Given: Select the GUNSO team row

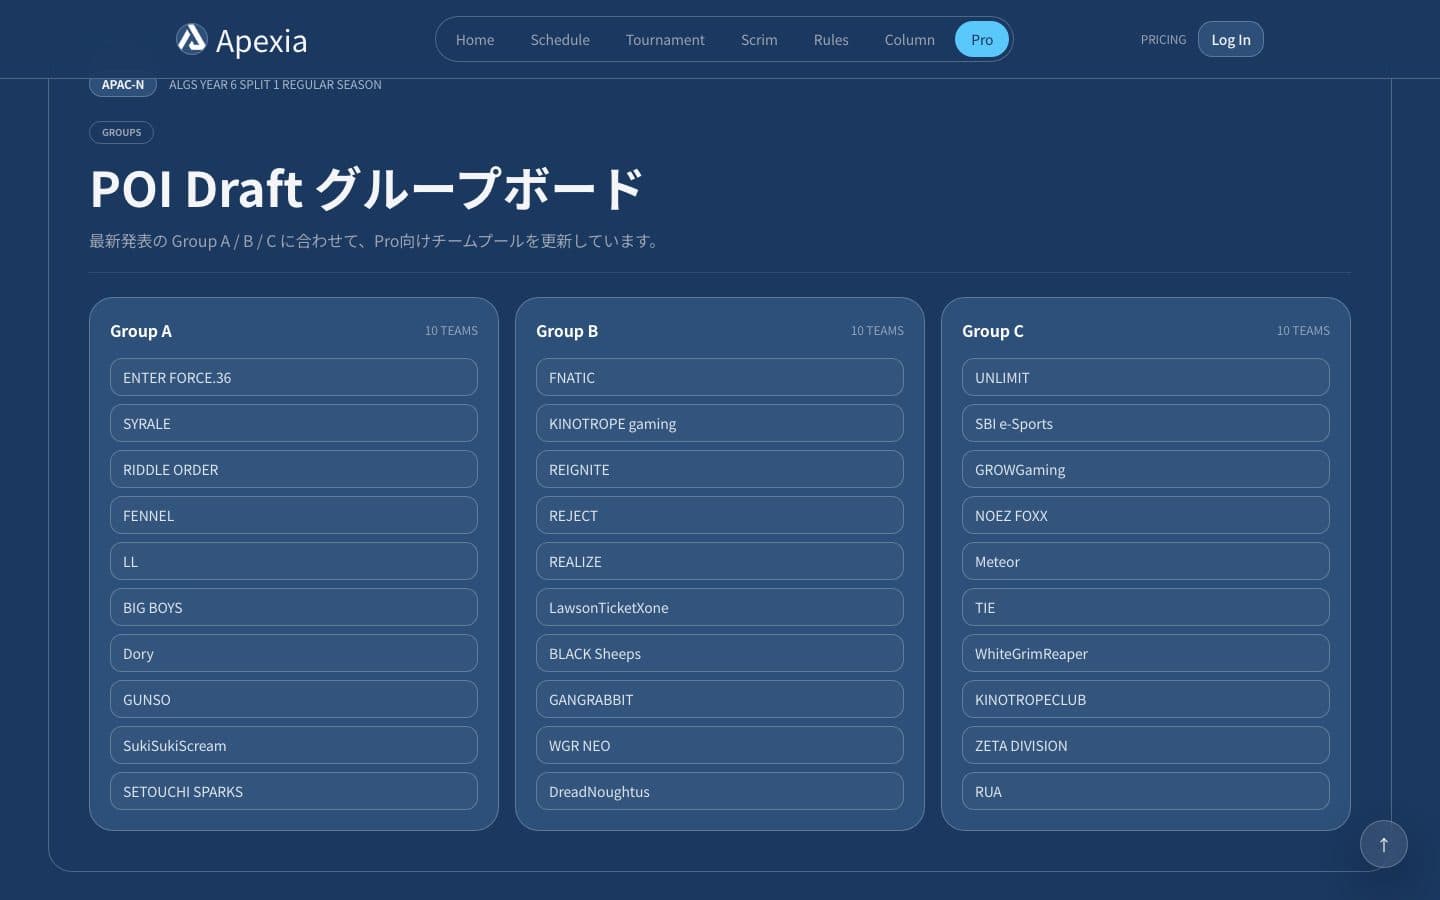Looking at the screenshot, I should [294, 699].
